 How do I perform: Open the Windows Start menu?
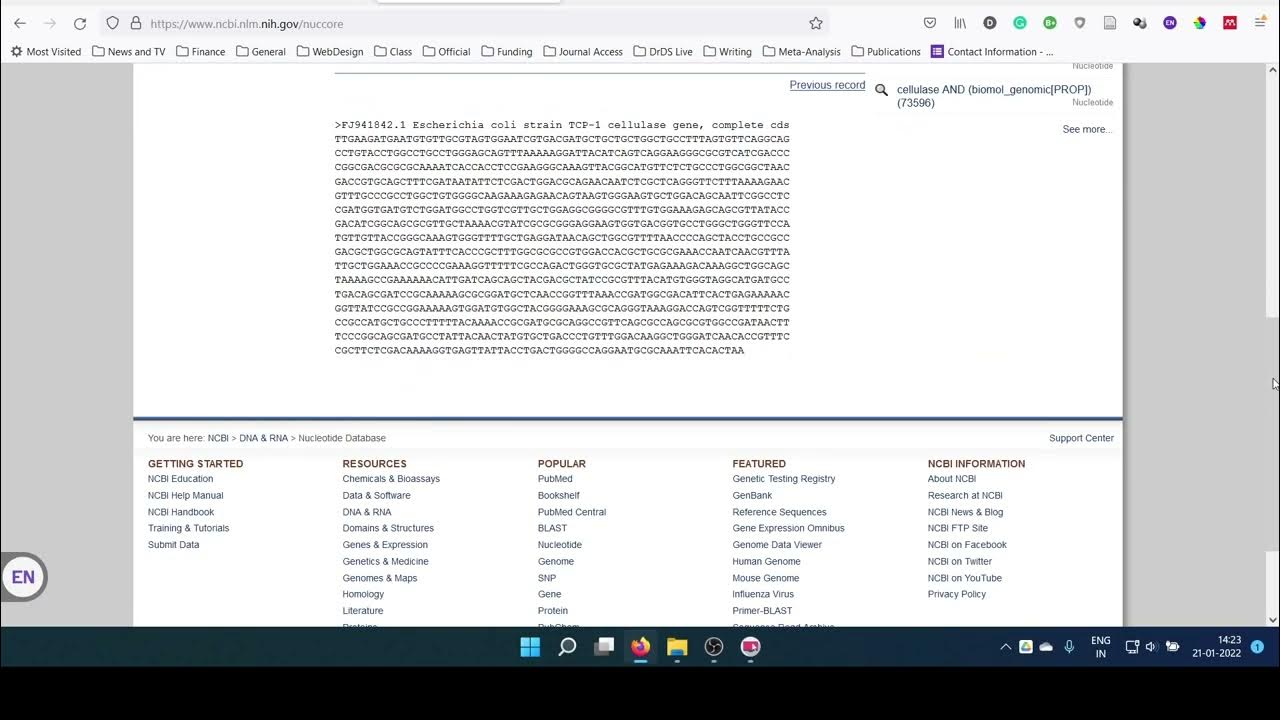pos(530,647)
